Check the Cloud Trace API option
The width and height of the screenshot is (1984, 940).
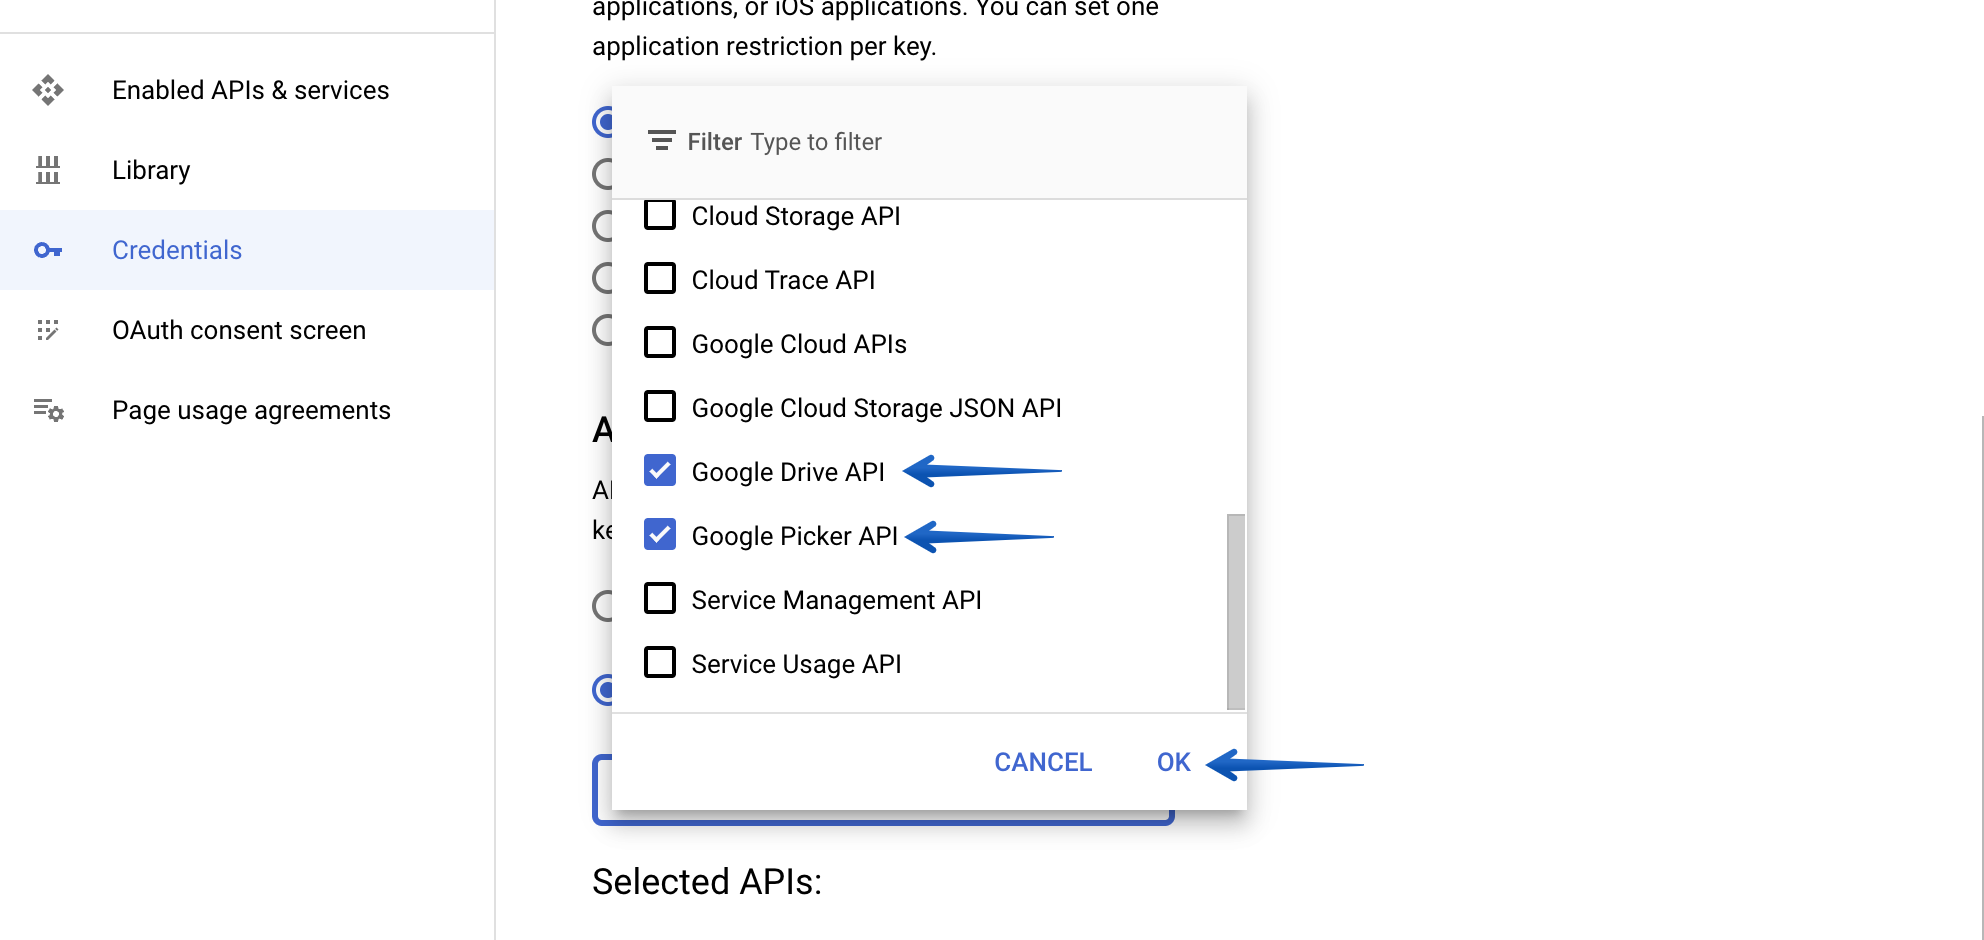(x=659, y=278)
